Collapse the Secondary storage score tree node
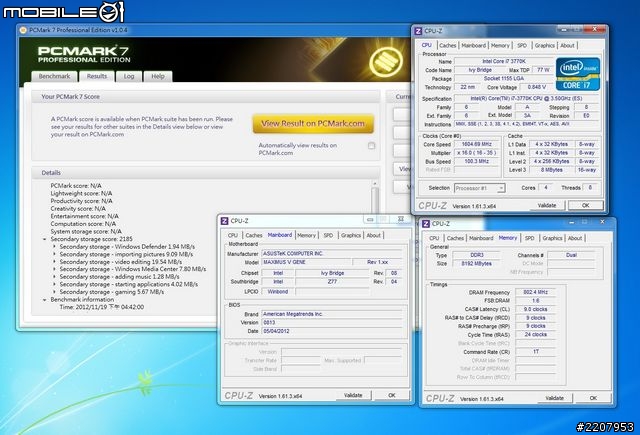 (x=44, y=239)
